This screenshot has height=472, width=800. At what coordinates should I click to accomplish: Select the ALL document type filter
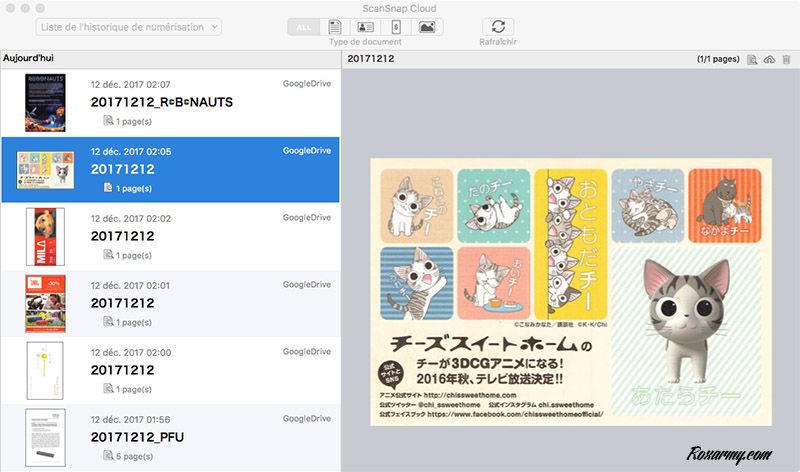[x=303, y=27]
